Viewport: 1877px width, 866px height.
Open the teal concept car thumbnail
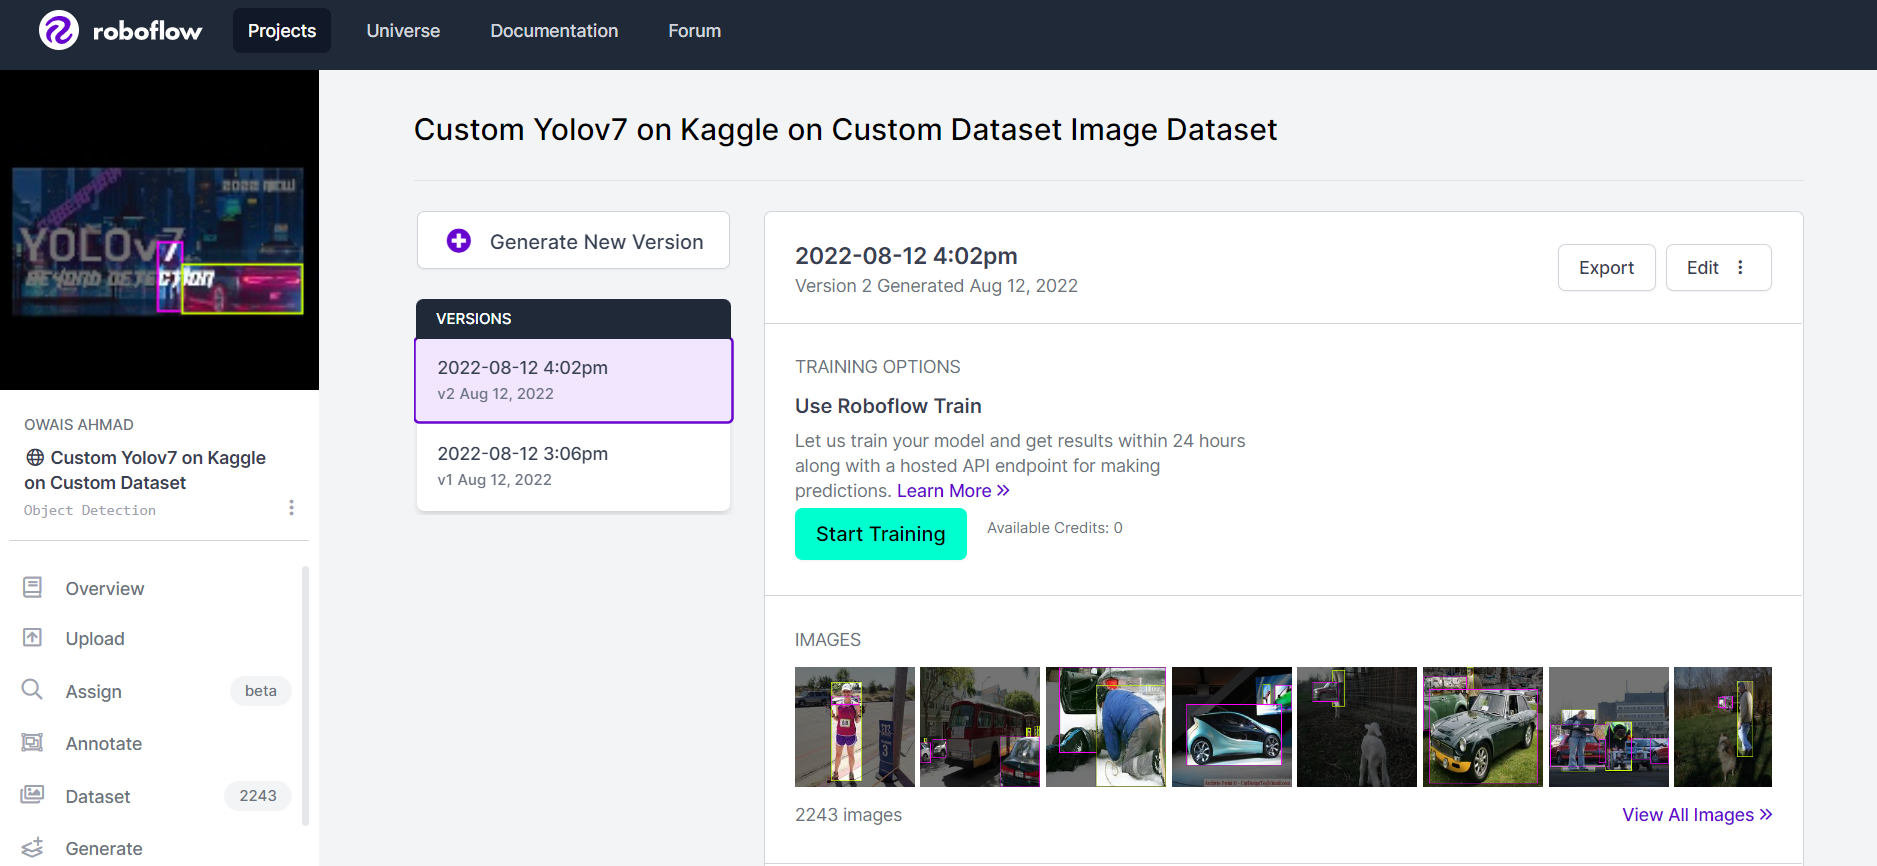pos(1232,727)
